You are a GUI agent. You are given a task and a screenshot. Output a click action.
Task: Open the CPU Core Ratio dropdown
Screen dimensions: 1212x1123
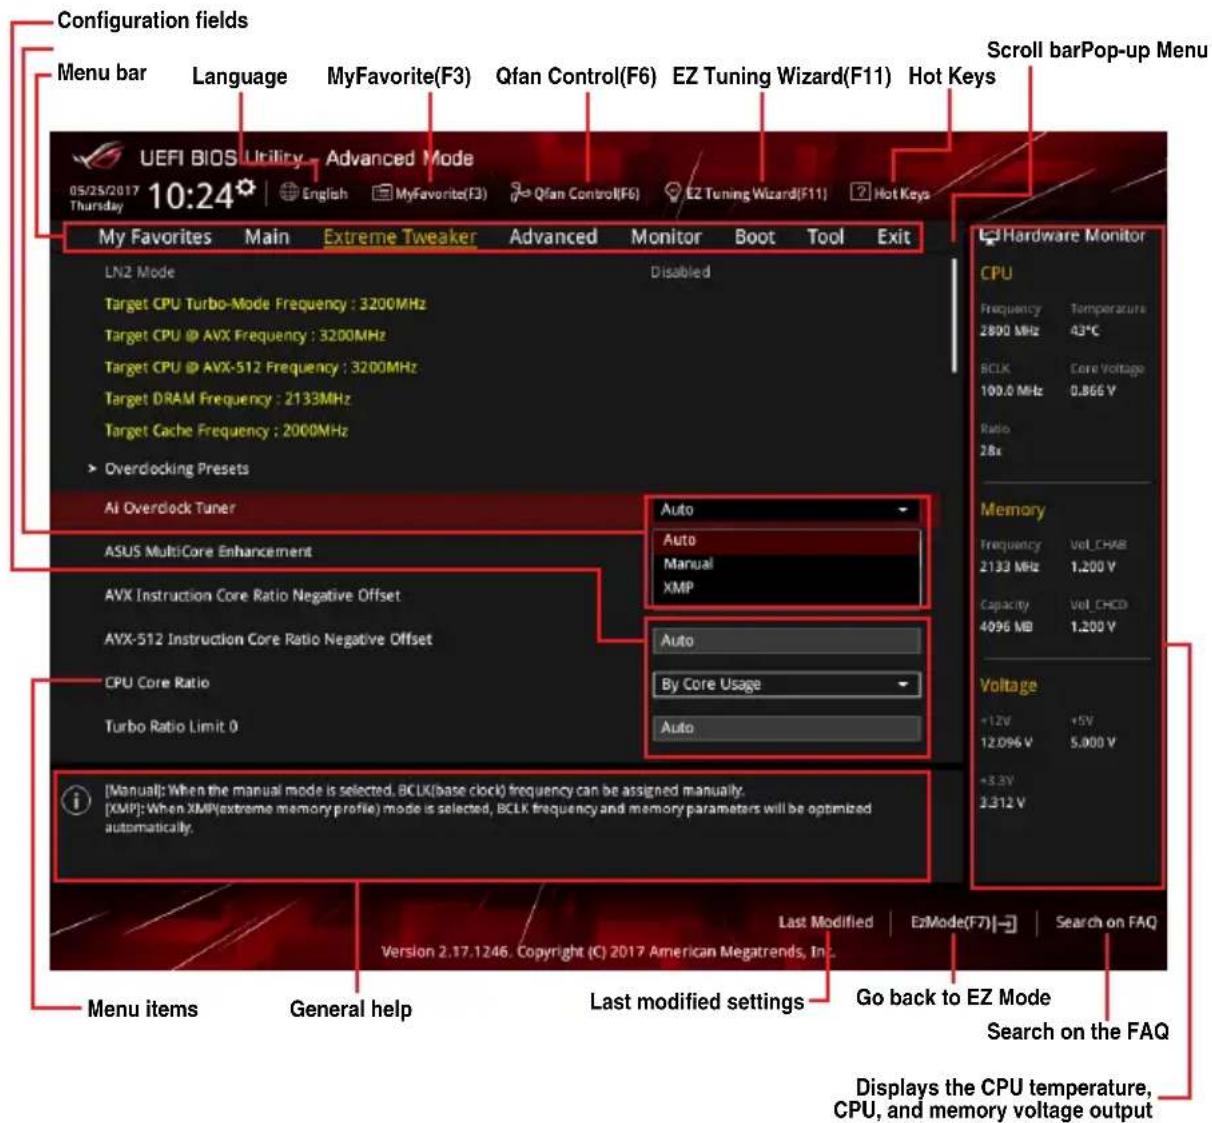pyautogui.click(x=786, y=684)
